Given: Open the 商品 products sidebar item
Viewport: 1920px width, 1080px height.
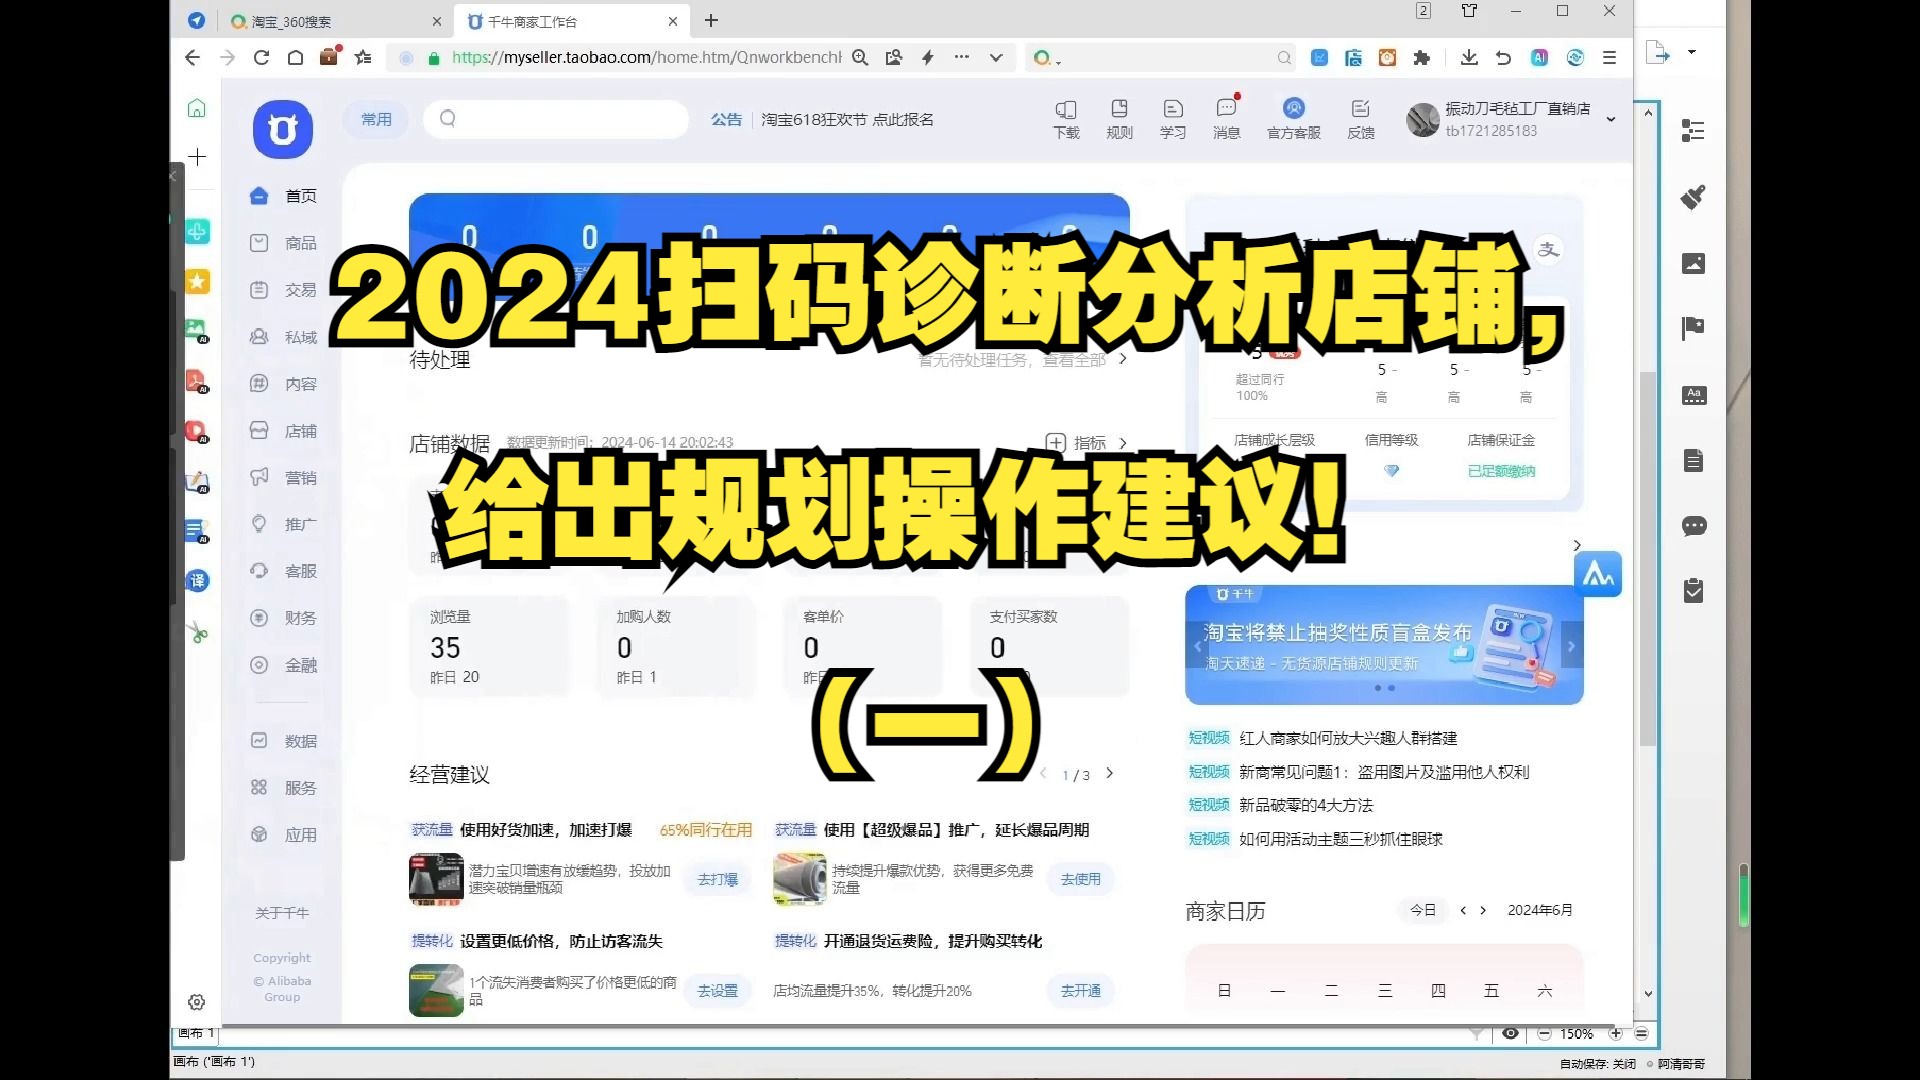Looking at the screenshot, I should [283, 243].
